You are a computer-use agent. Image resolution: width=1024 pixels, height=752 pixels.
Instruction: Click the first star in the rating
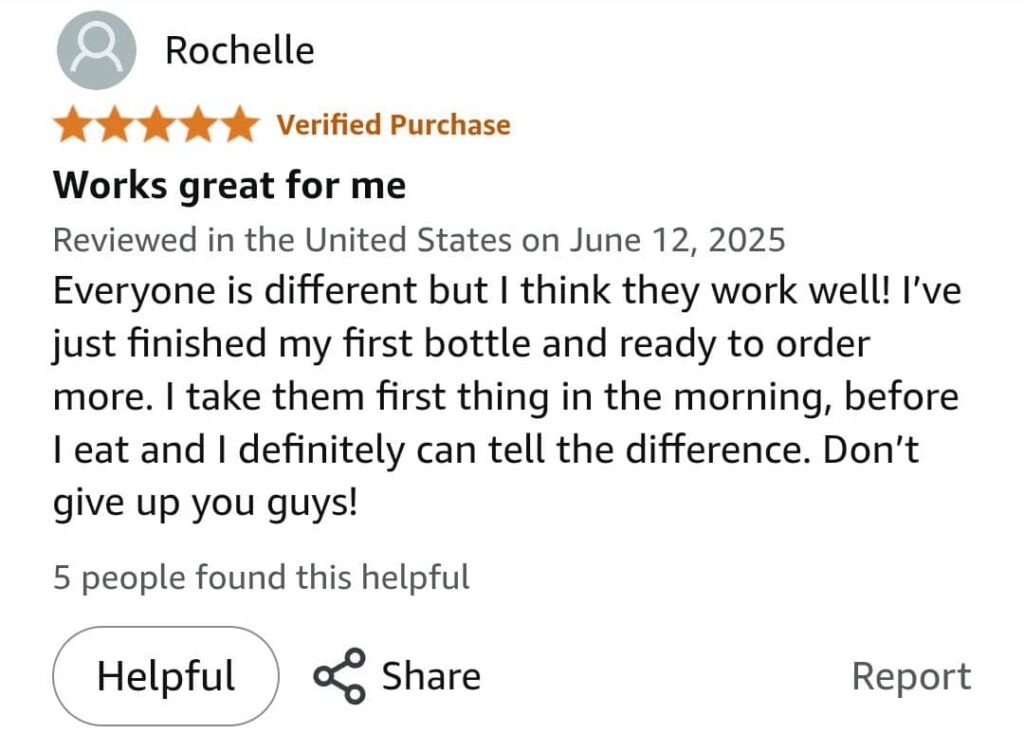(x=72, y=126)
